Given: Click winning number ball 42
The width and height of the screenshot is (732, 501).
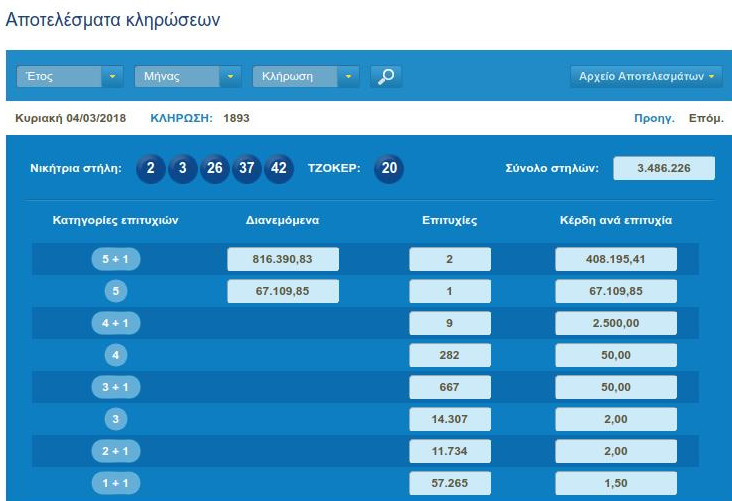Looking at the screenshot, I should point(279,168).
